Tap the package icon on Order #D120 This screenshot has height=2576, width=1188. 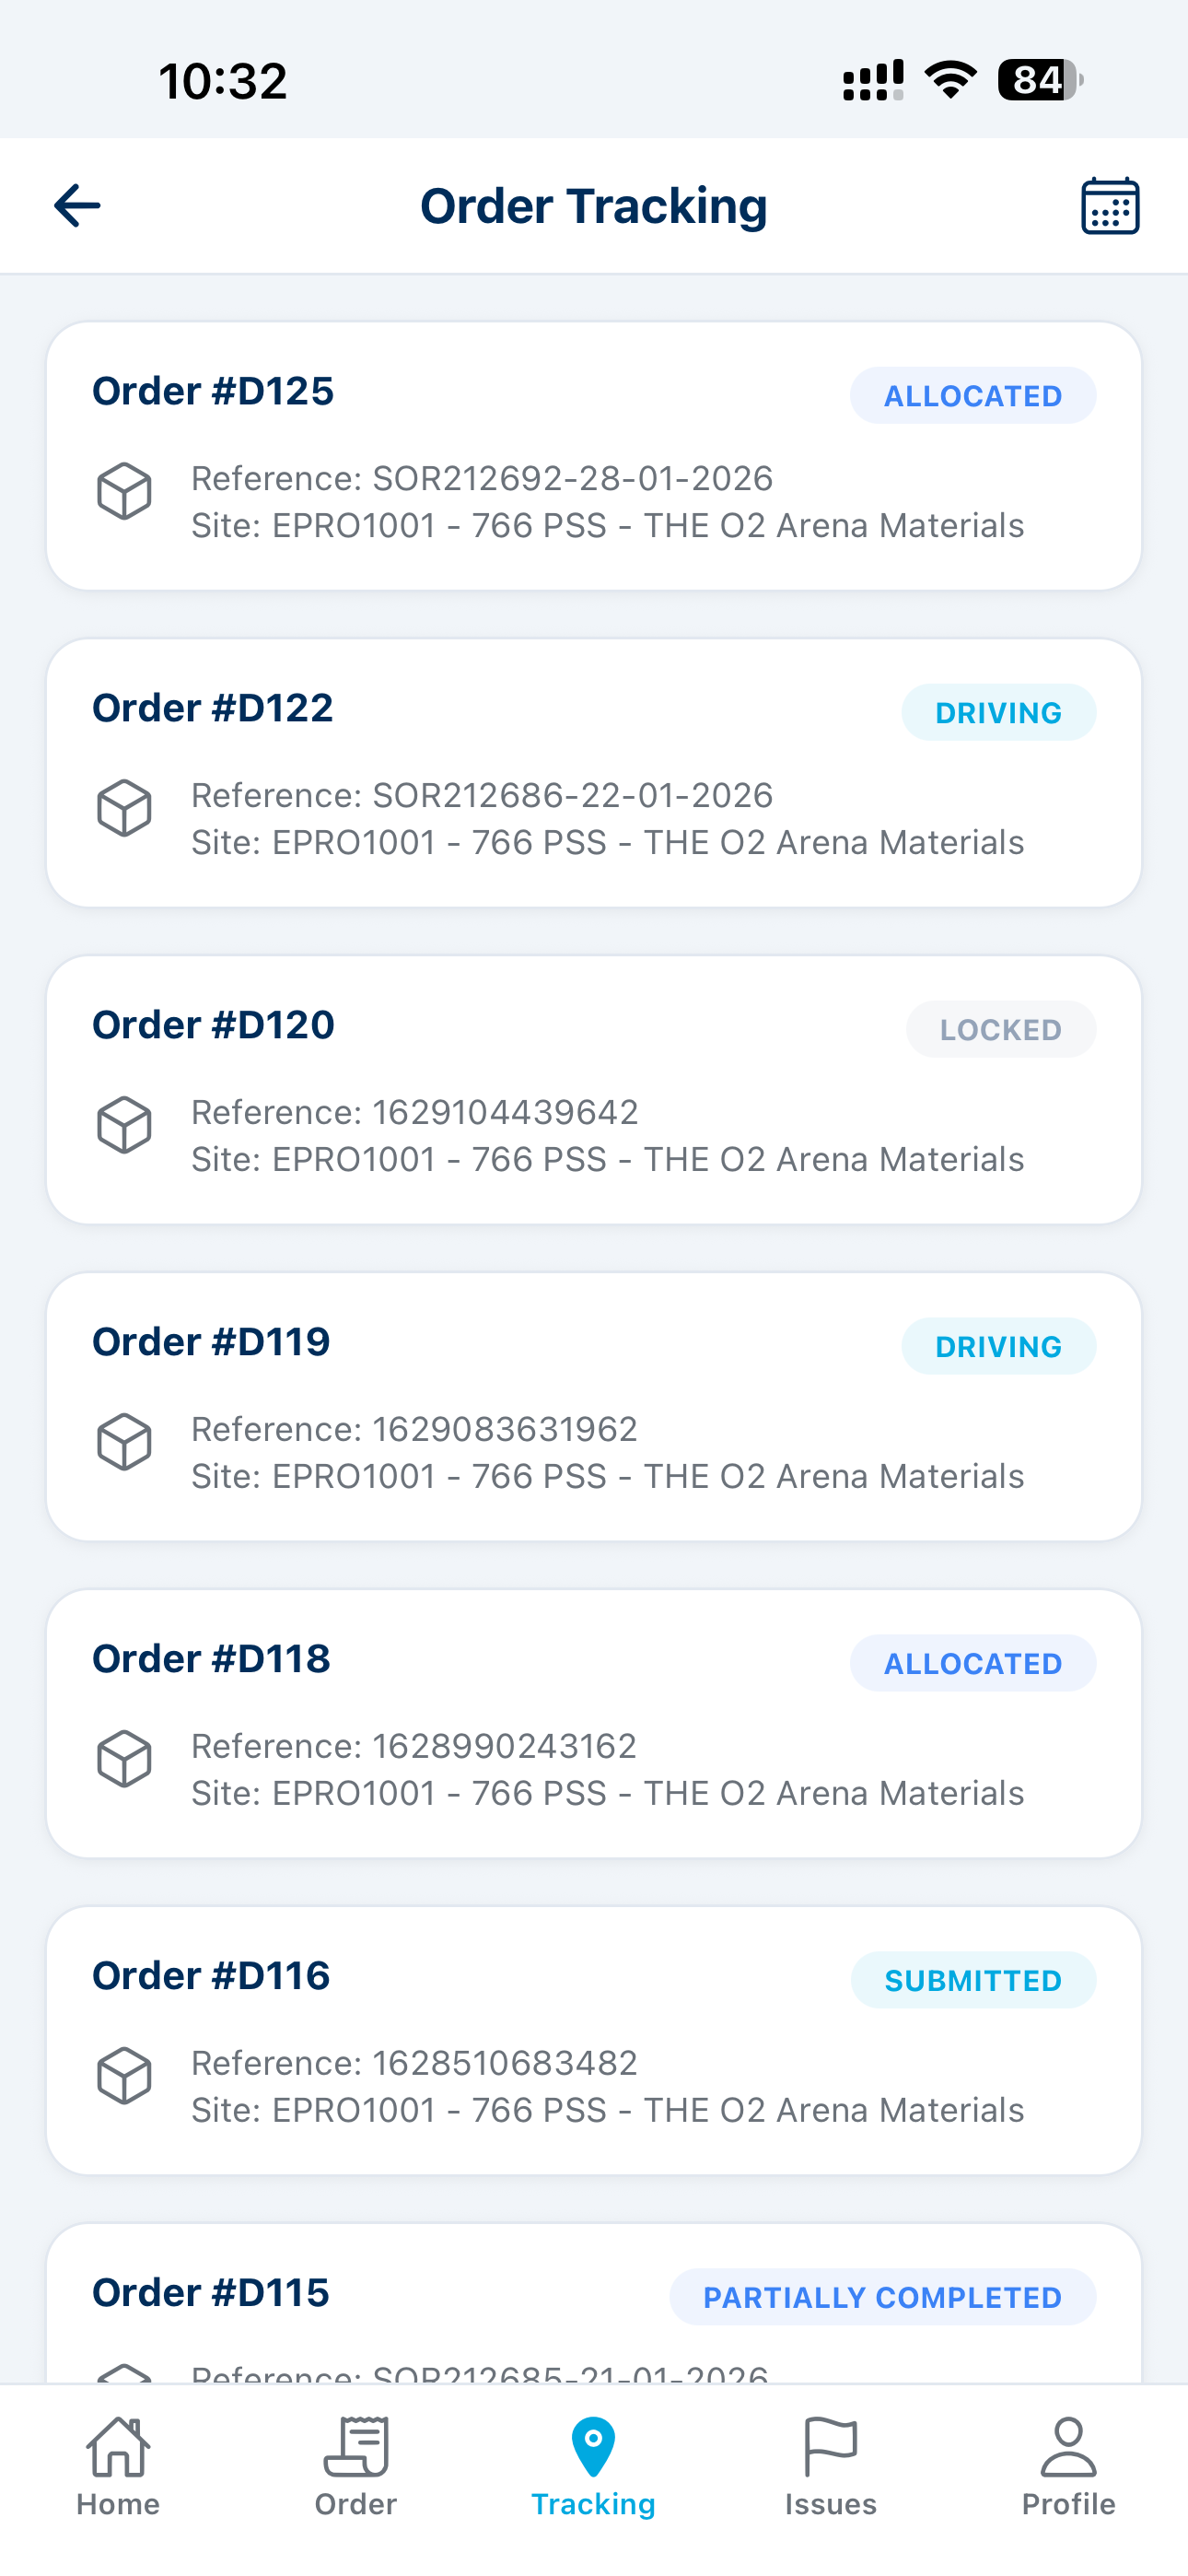(x=124, y=1125)
